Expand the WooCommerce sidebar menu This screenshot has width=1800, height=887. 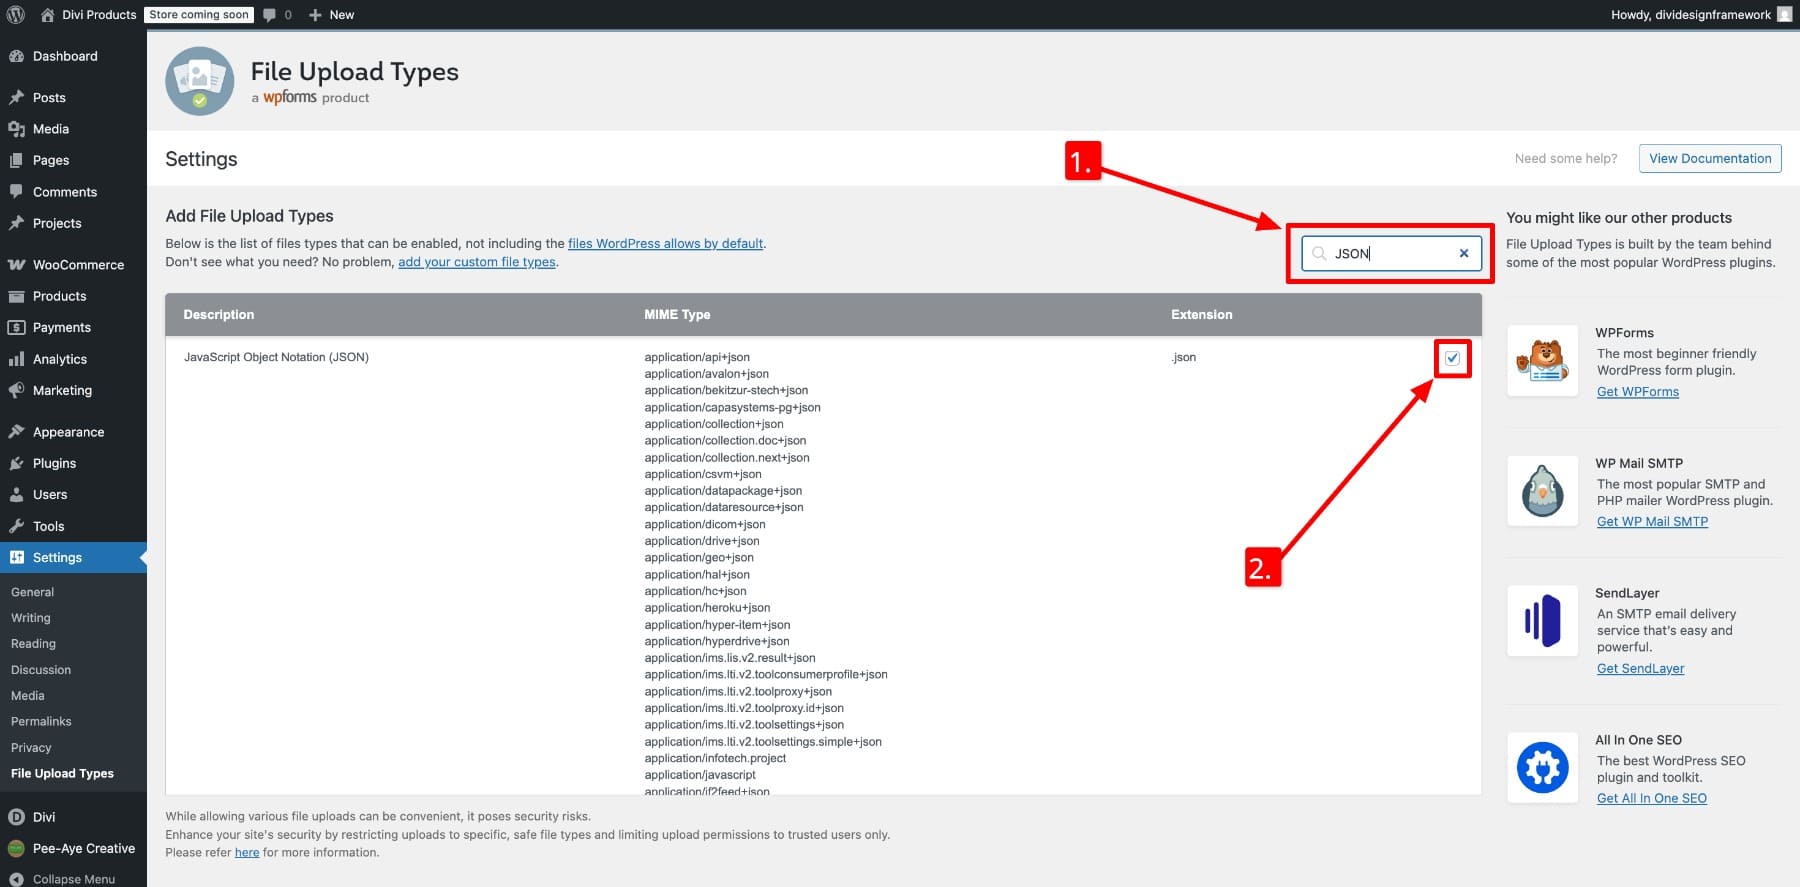[78, 265]
